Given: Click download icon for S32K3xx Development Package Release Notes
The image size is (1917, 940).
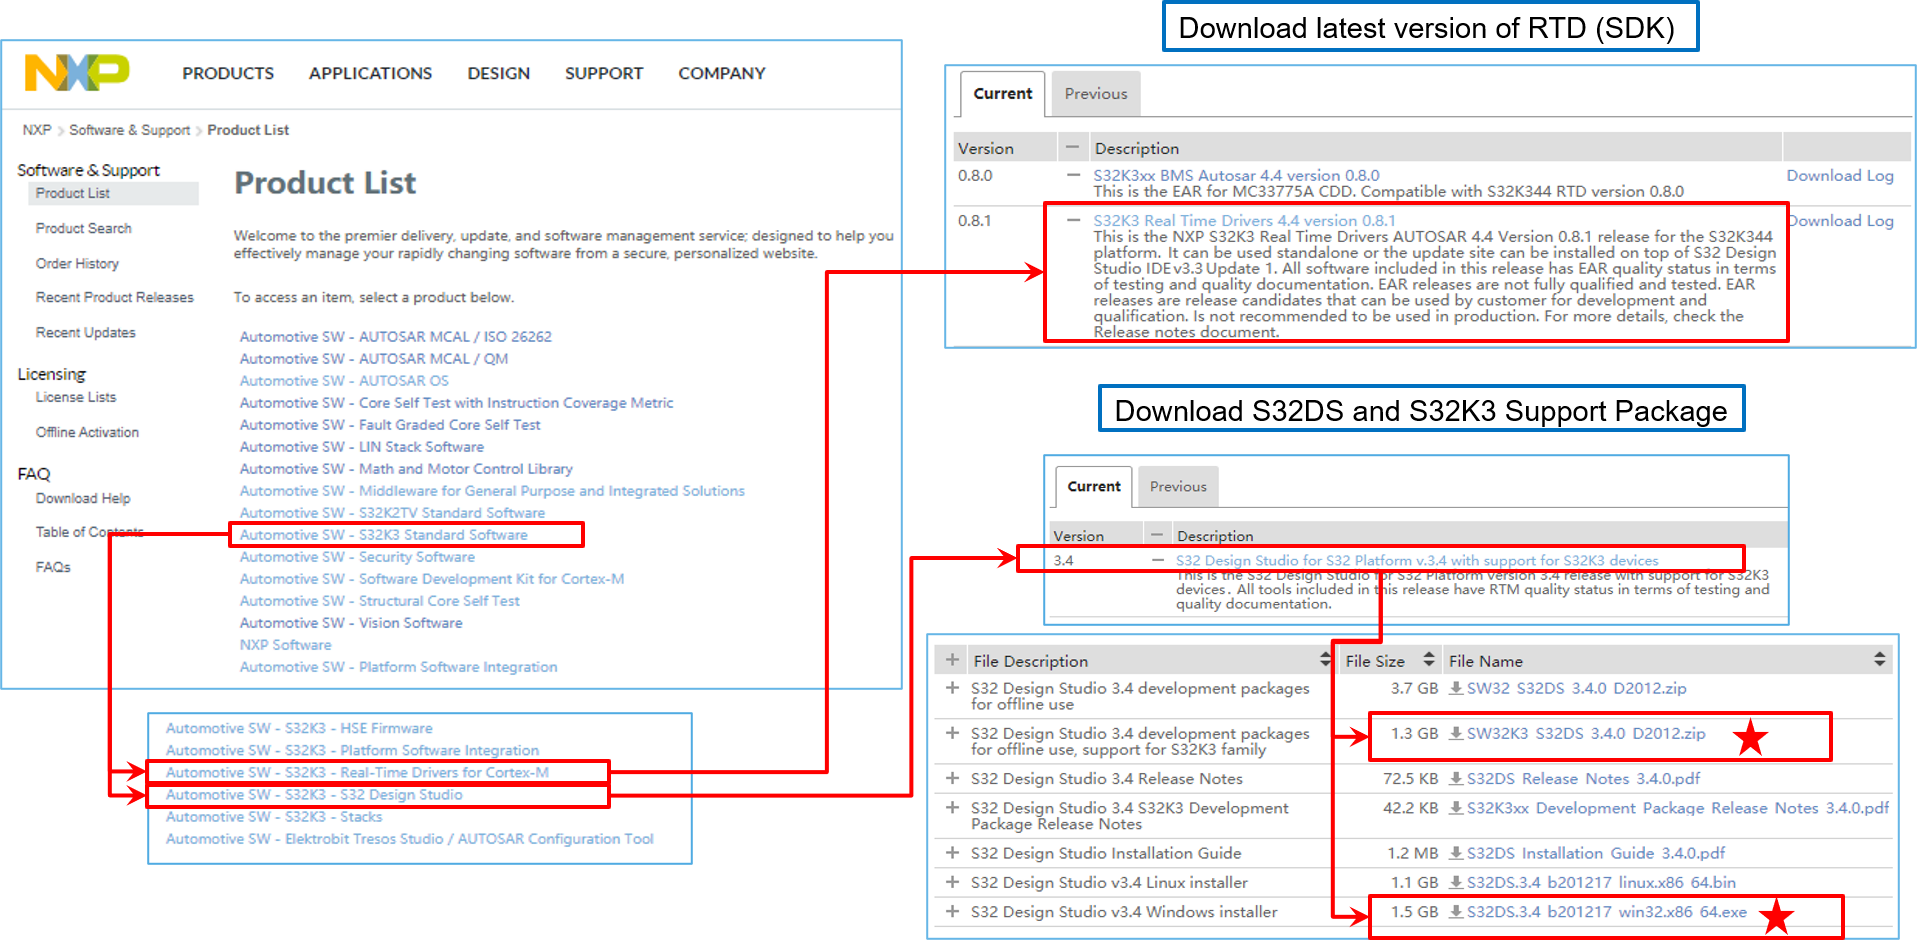Looking at the screenshot, I should [1456, 808].
